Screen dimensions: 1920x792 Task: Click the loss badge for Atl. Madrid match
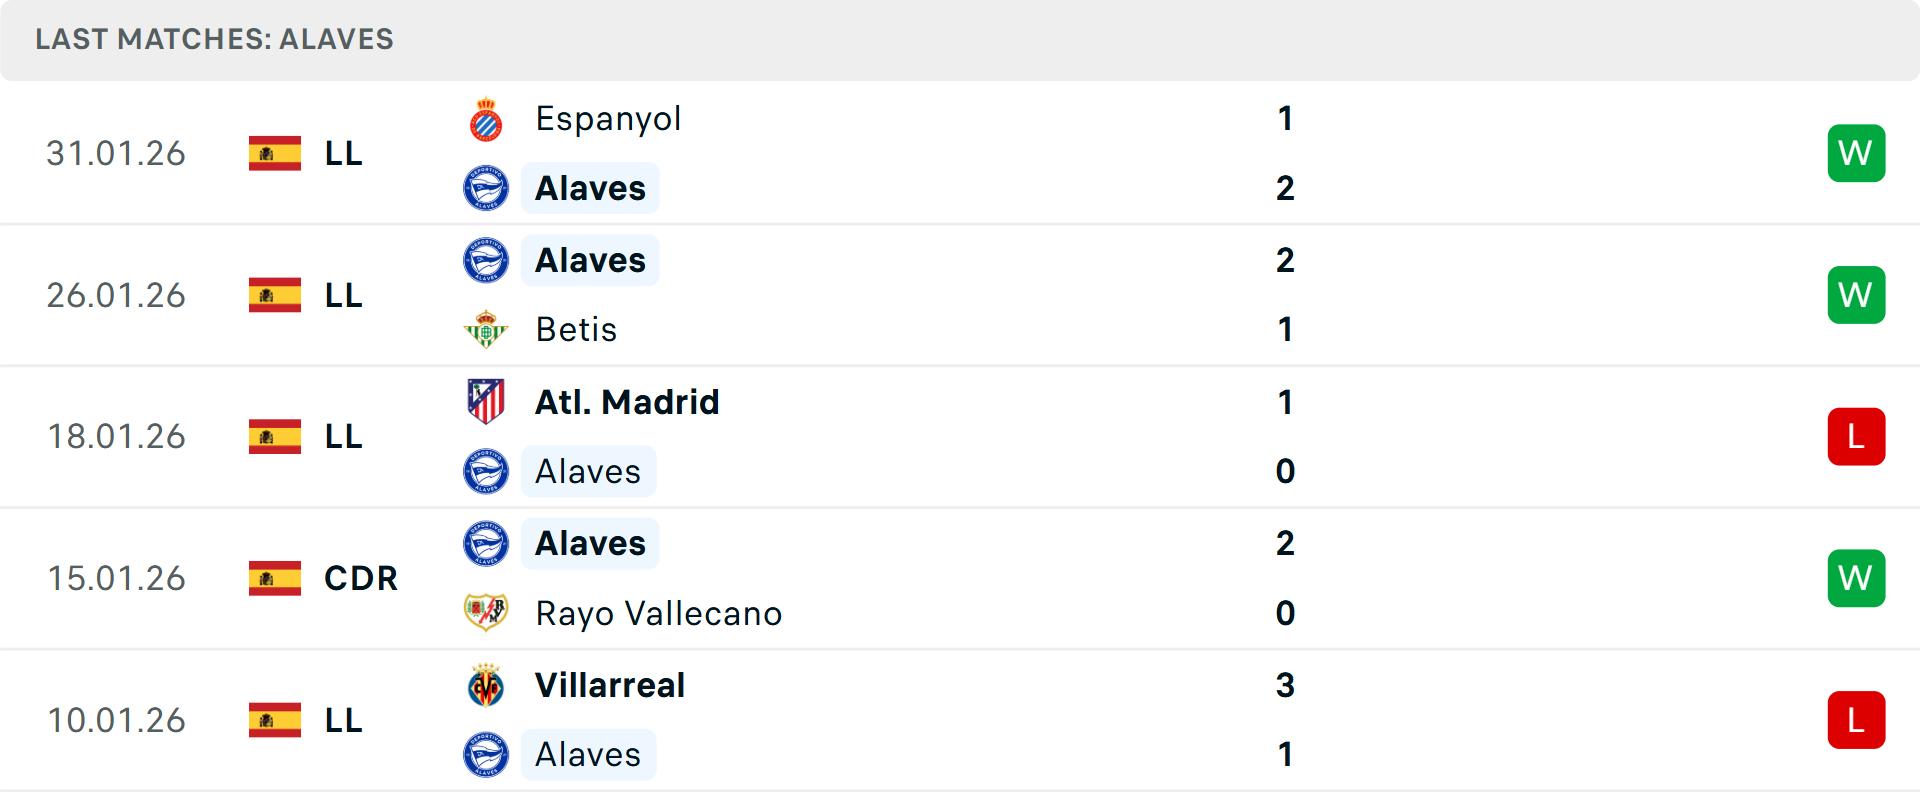[x=1856, y=437]
